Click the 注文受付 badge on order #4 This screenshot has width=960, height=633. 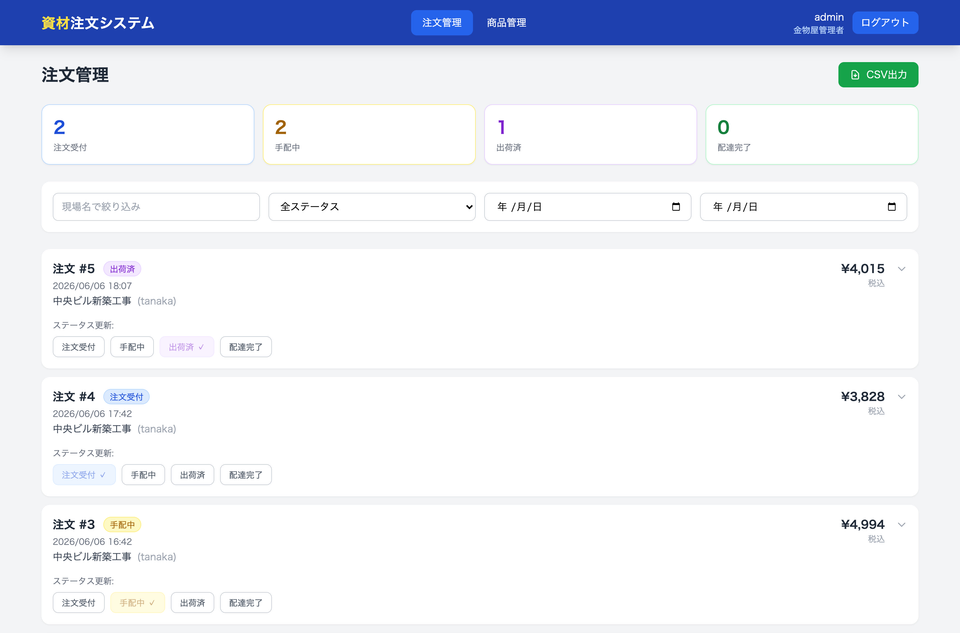coord(126,397)
